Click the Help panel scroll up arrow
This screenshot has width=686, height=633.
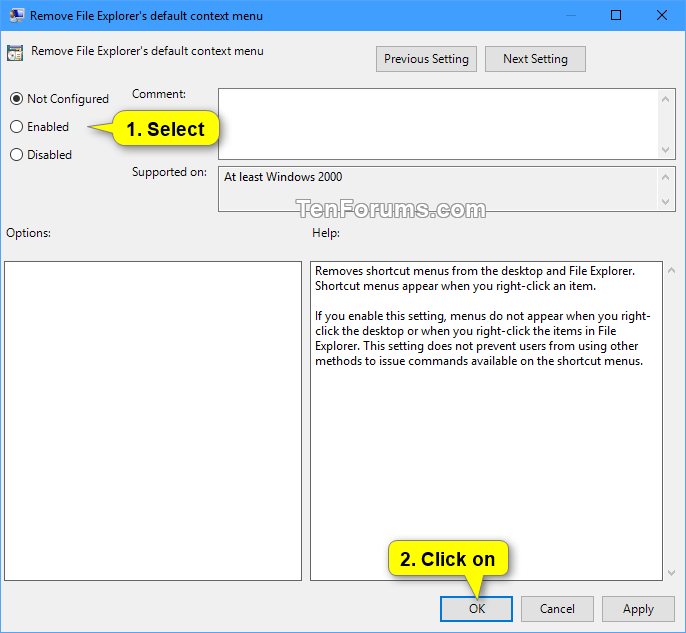(671, 270)
